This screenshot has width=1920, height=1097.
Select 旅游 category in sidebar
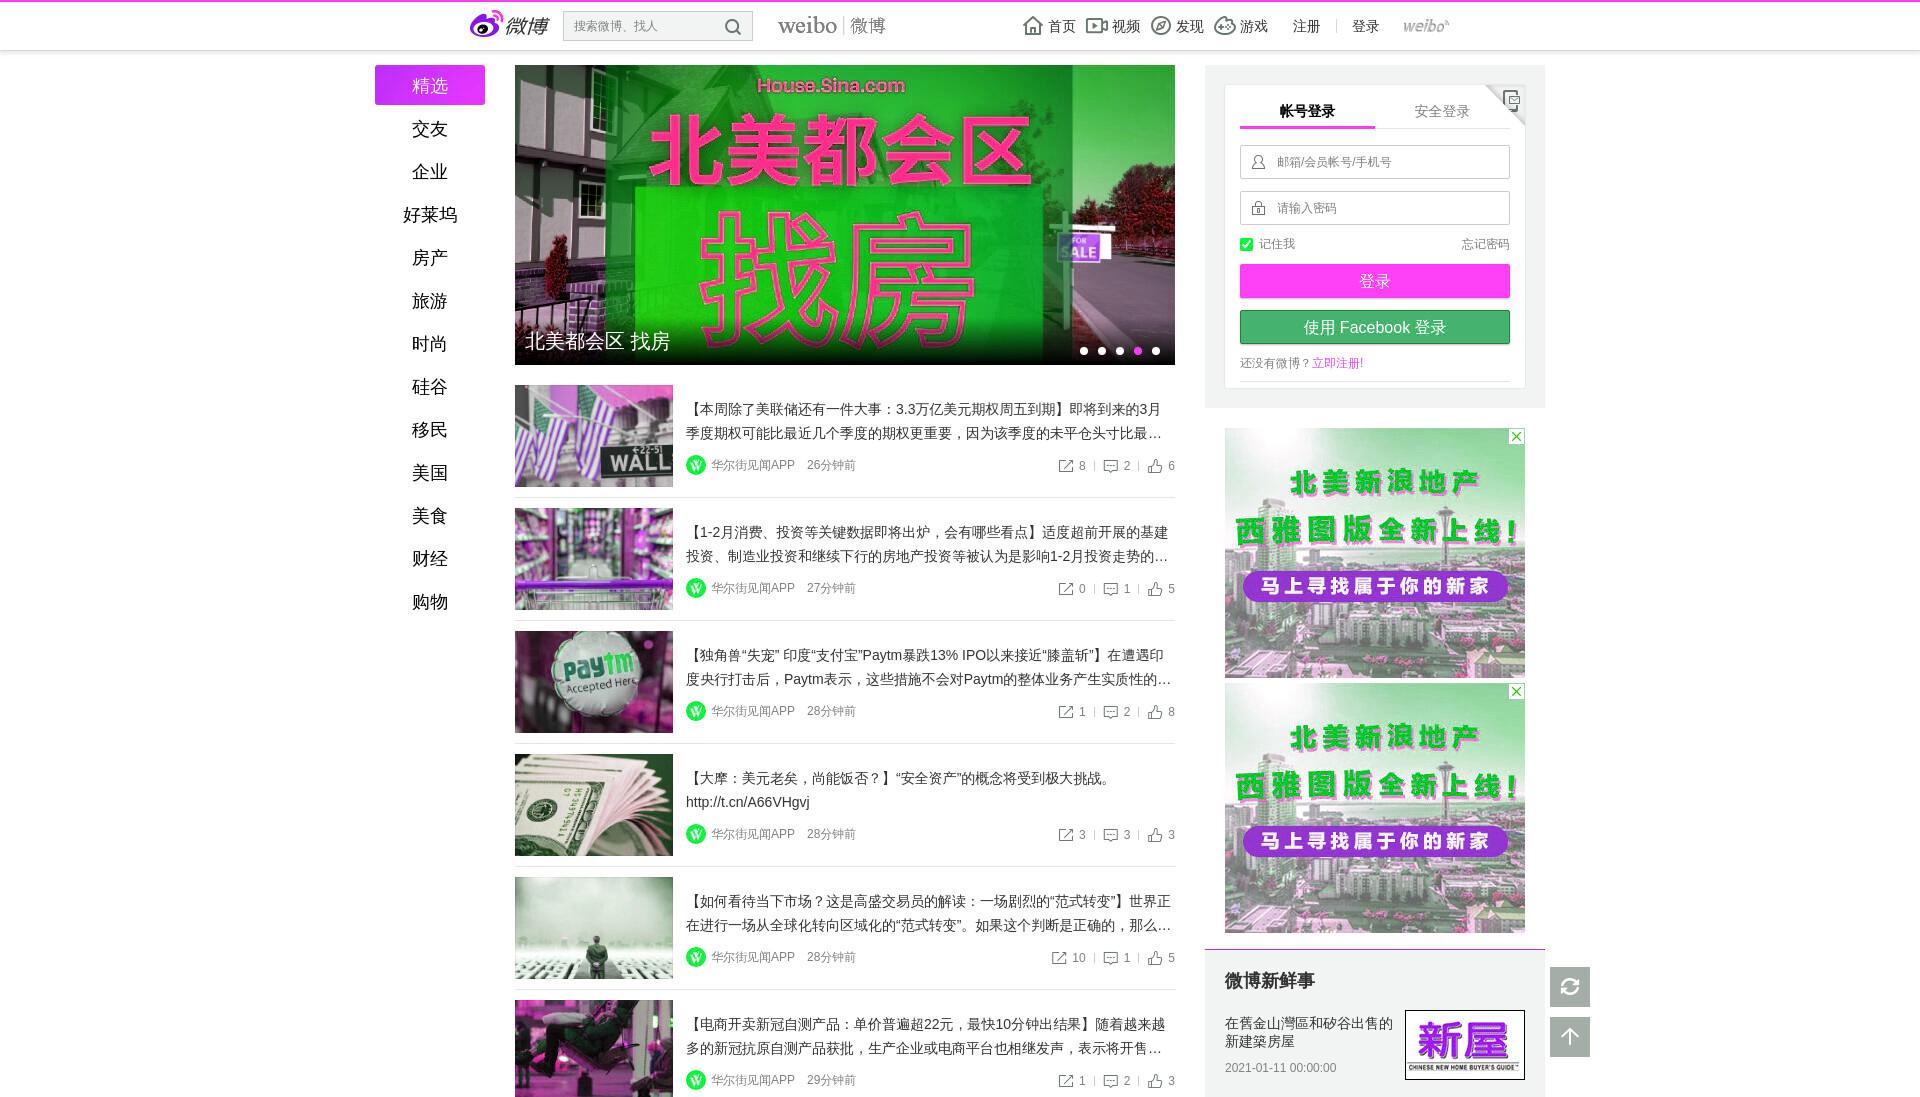coord(430,301)
